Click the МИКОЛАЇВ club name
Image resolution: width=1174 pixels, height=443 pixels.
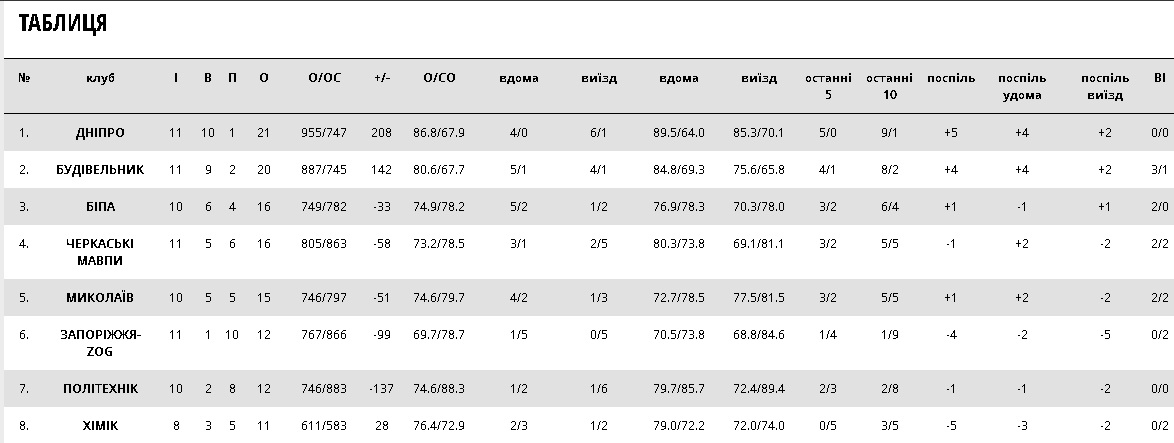(x=100, y=298)
